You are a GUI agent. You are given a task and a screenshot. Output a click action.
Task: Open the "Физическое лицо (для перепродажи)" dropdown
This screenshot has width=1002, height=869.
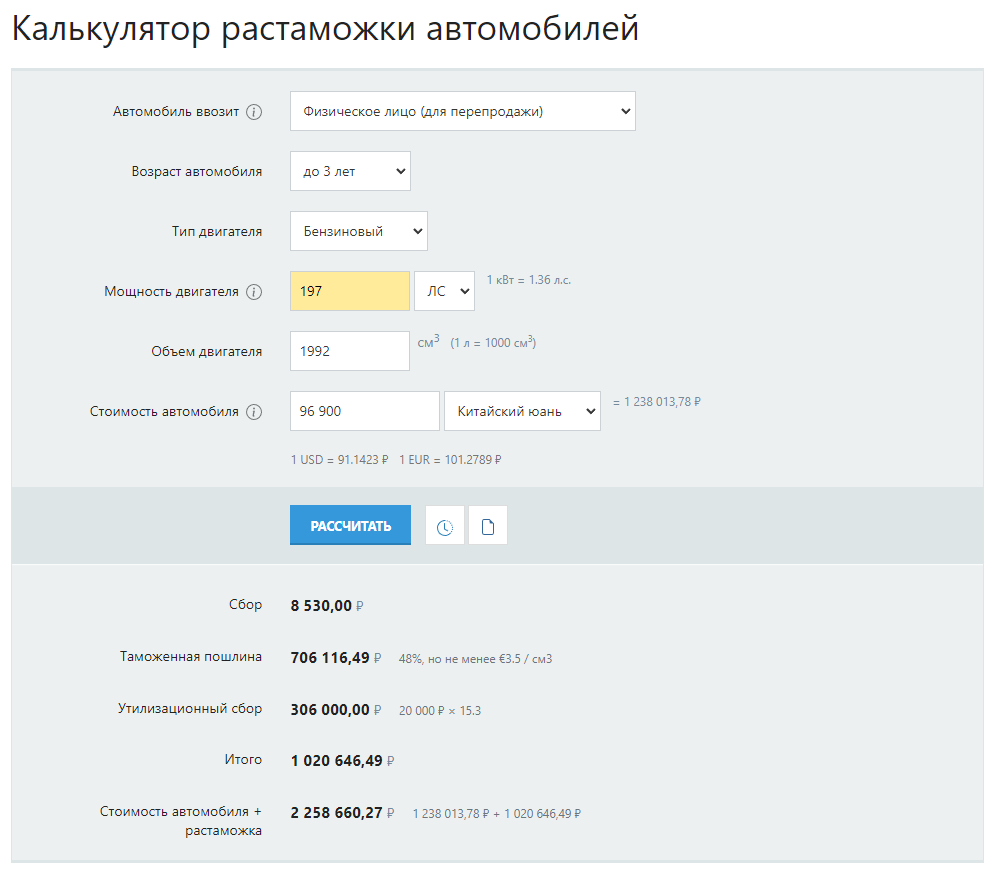point(462,111)
